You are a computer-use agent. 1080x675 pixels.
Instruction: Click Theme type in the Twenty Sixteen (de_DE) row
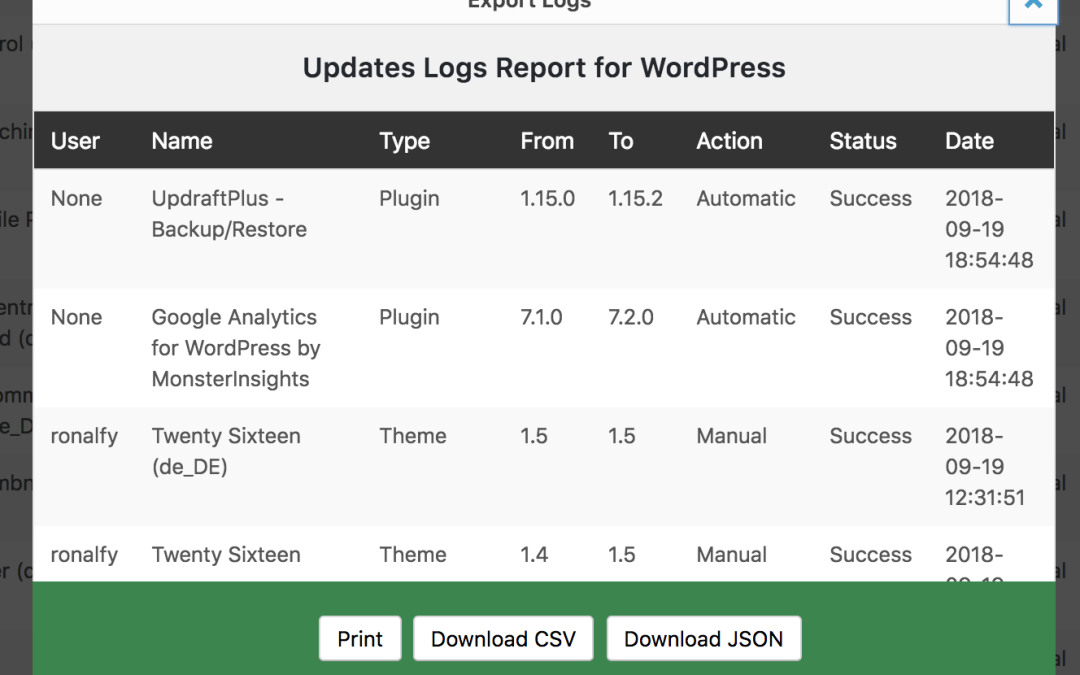[413, 436]
